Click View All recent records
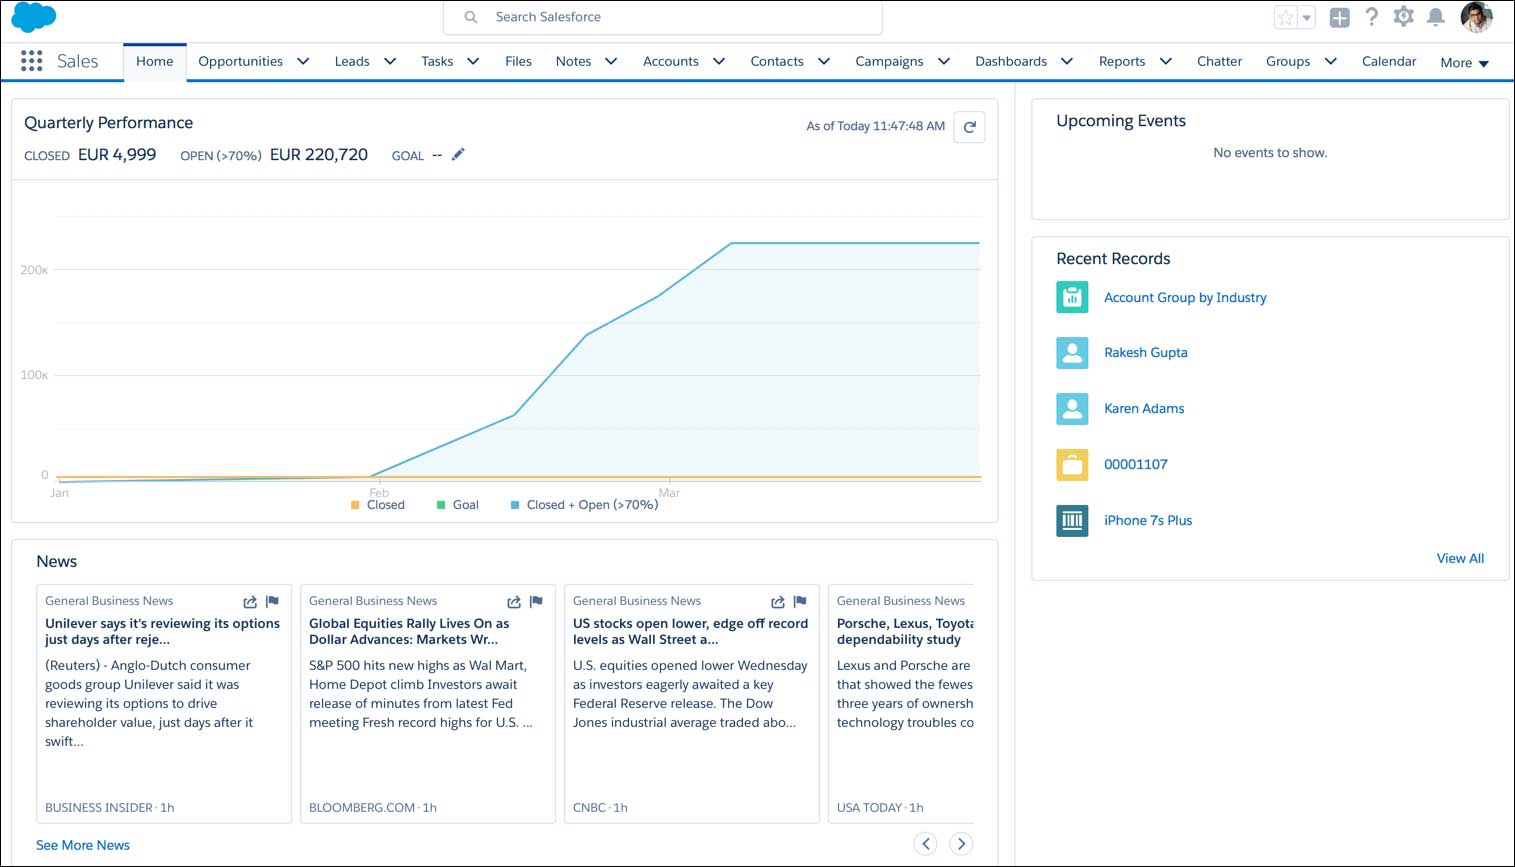 tap(1459, 558)
